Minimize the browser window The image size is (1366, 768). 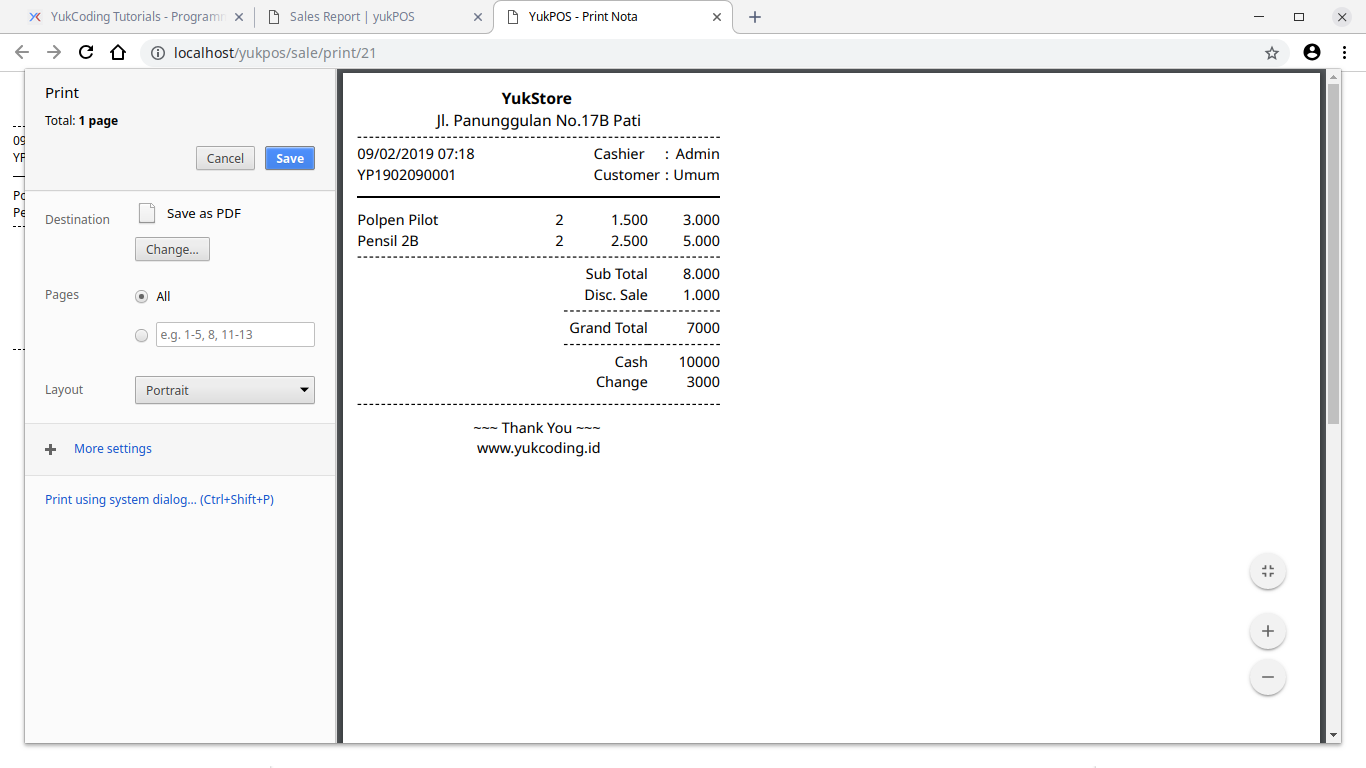(1257, 17)
